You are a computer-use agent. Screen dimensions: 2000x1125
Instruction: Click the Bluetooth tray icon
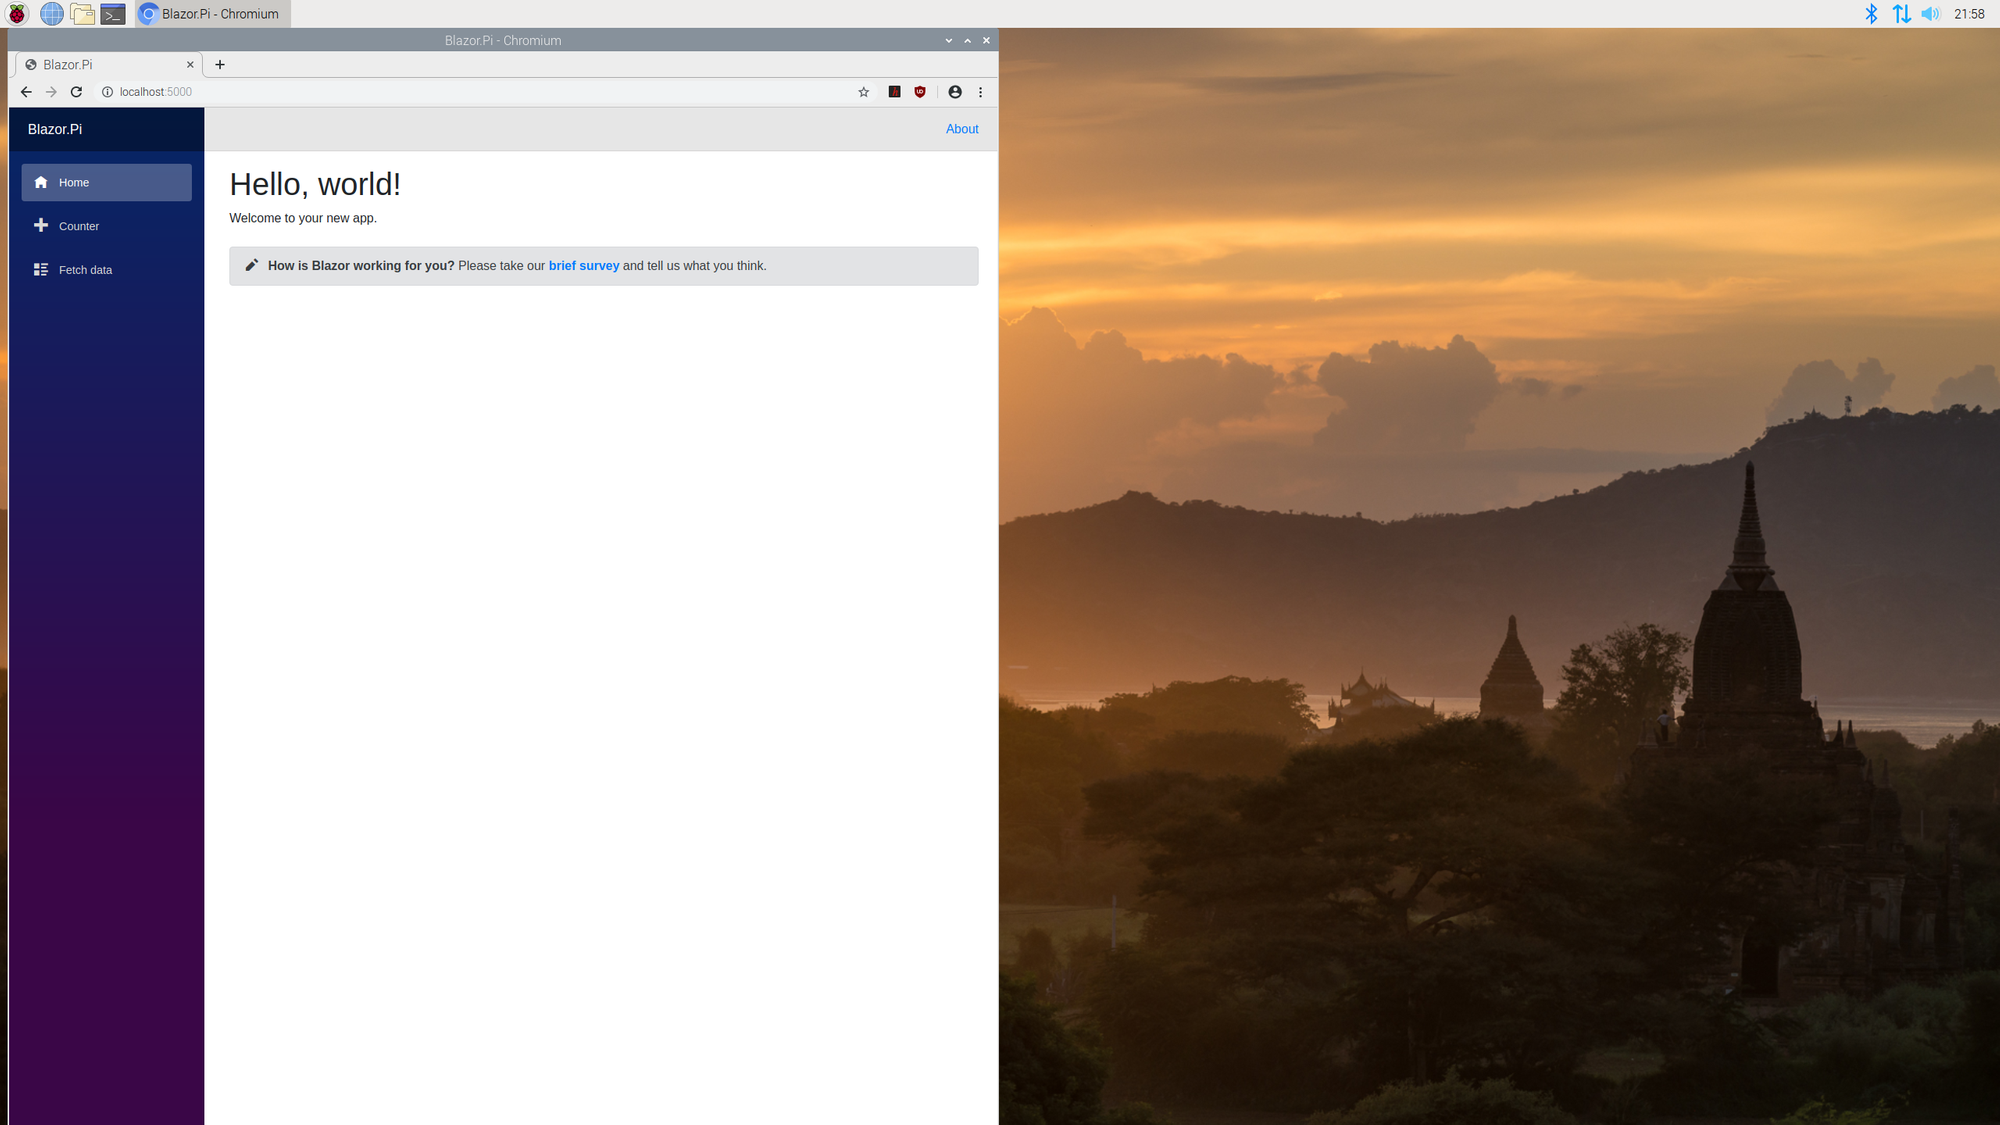[x=1871, y=14]
